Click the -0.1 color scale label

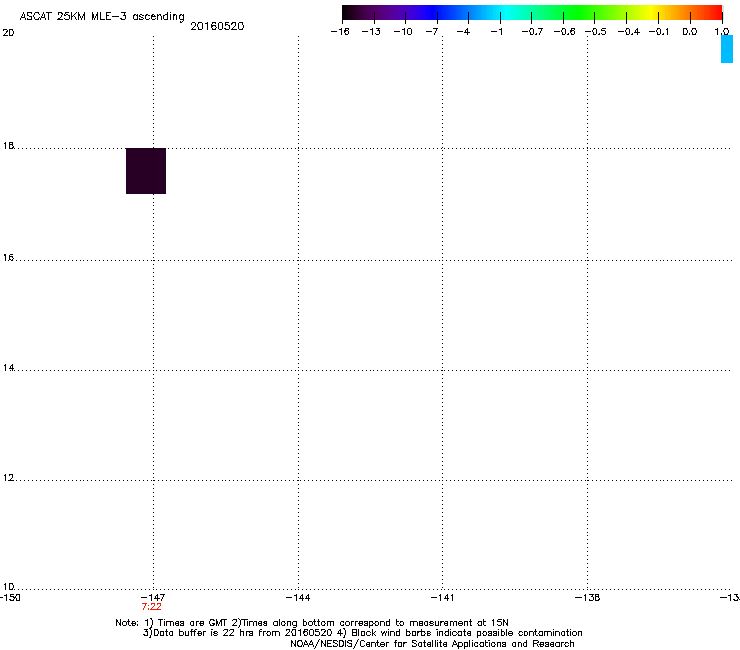click(x=659, y=32)
